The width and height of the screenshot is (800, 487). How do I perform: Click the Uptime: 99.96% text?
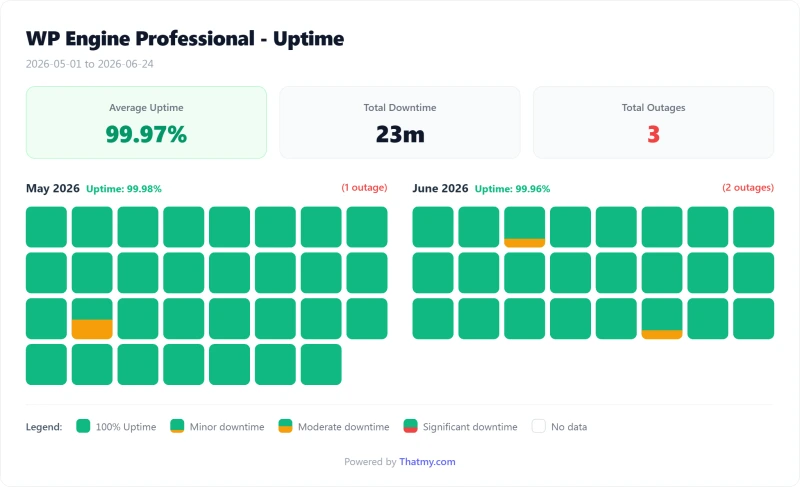[512, 189]
